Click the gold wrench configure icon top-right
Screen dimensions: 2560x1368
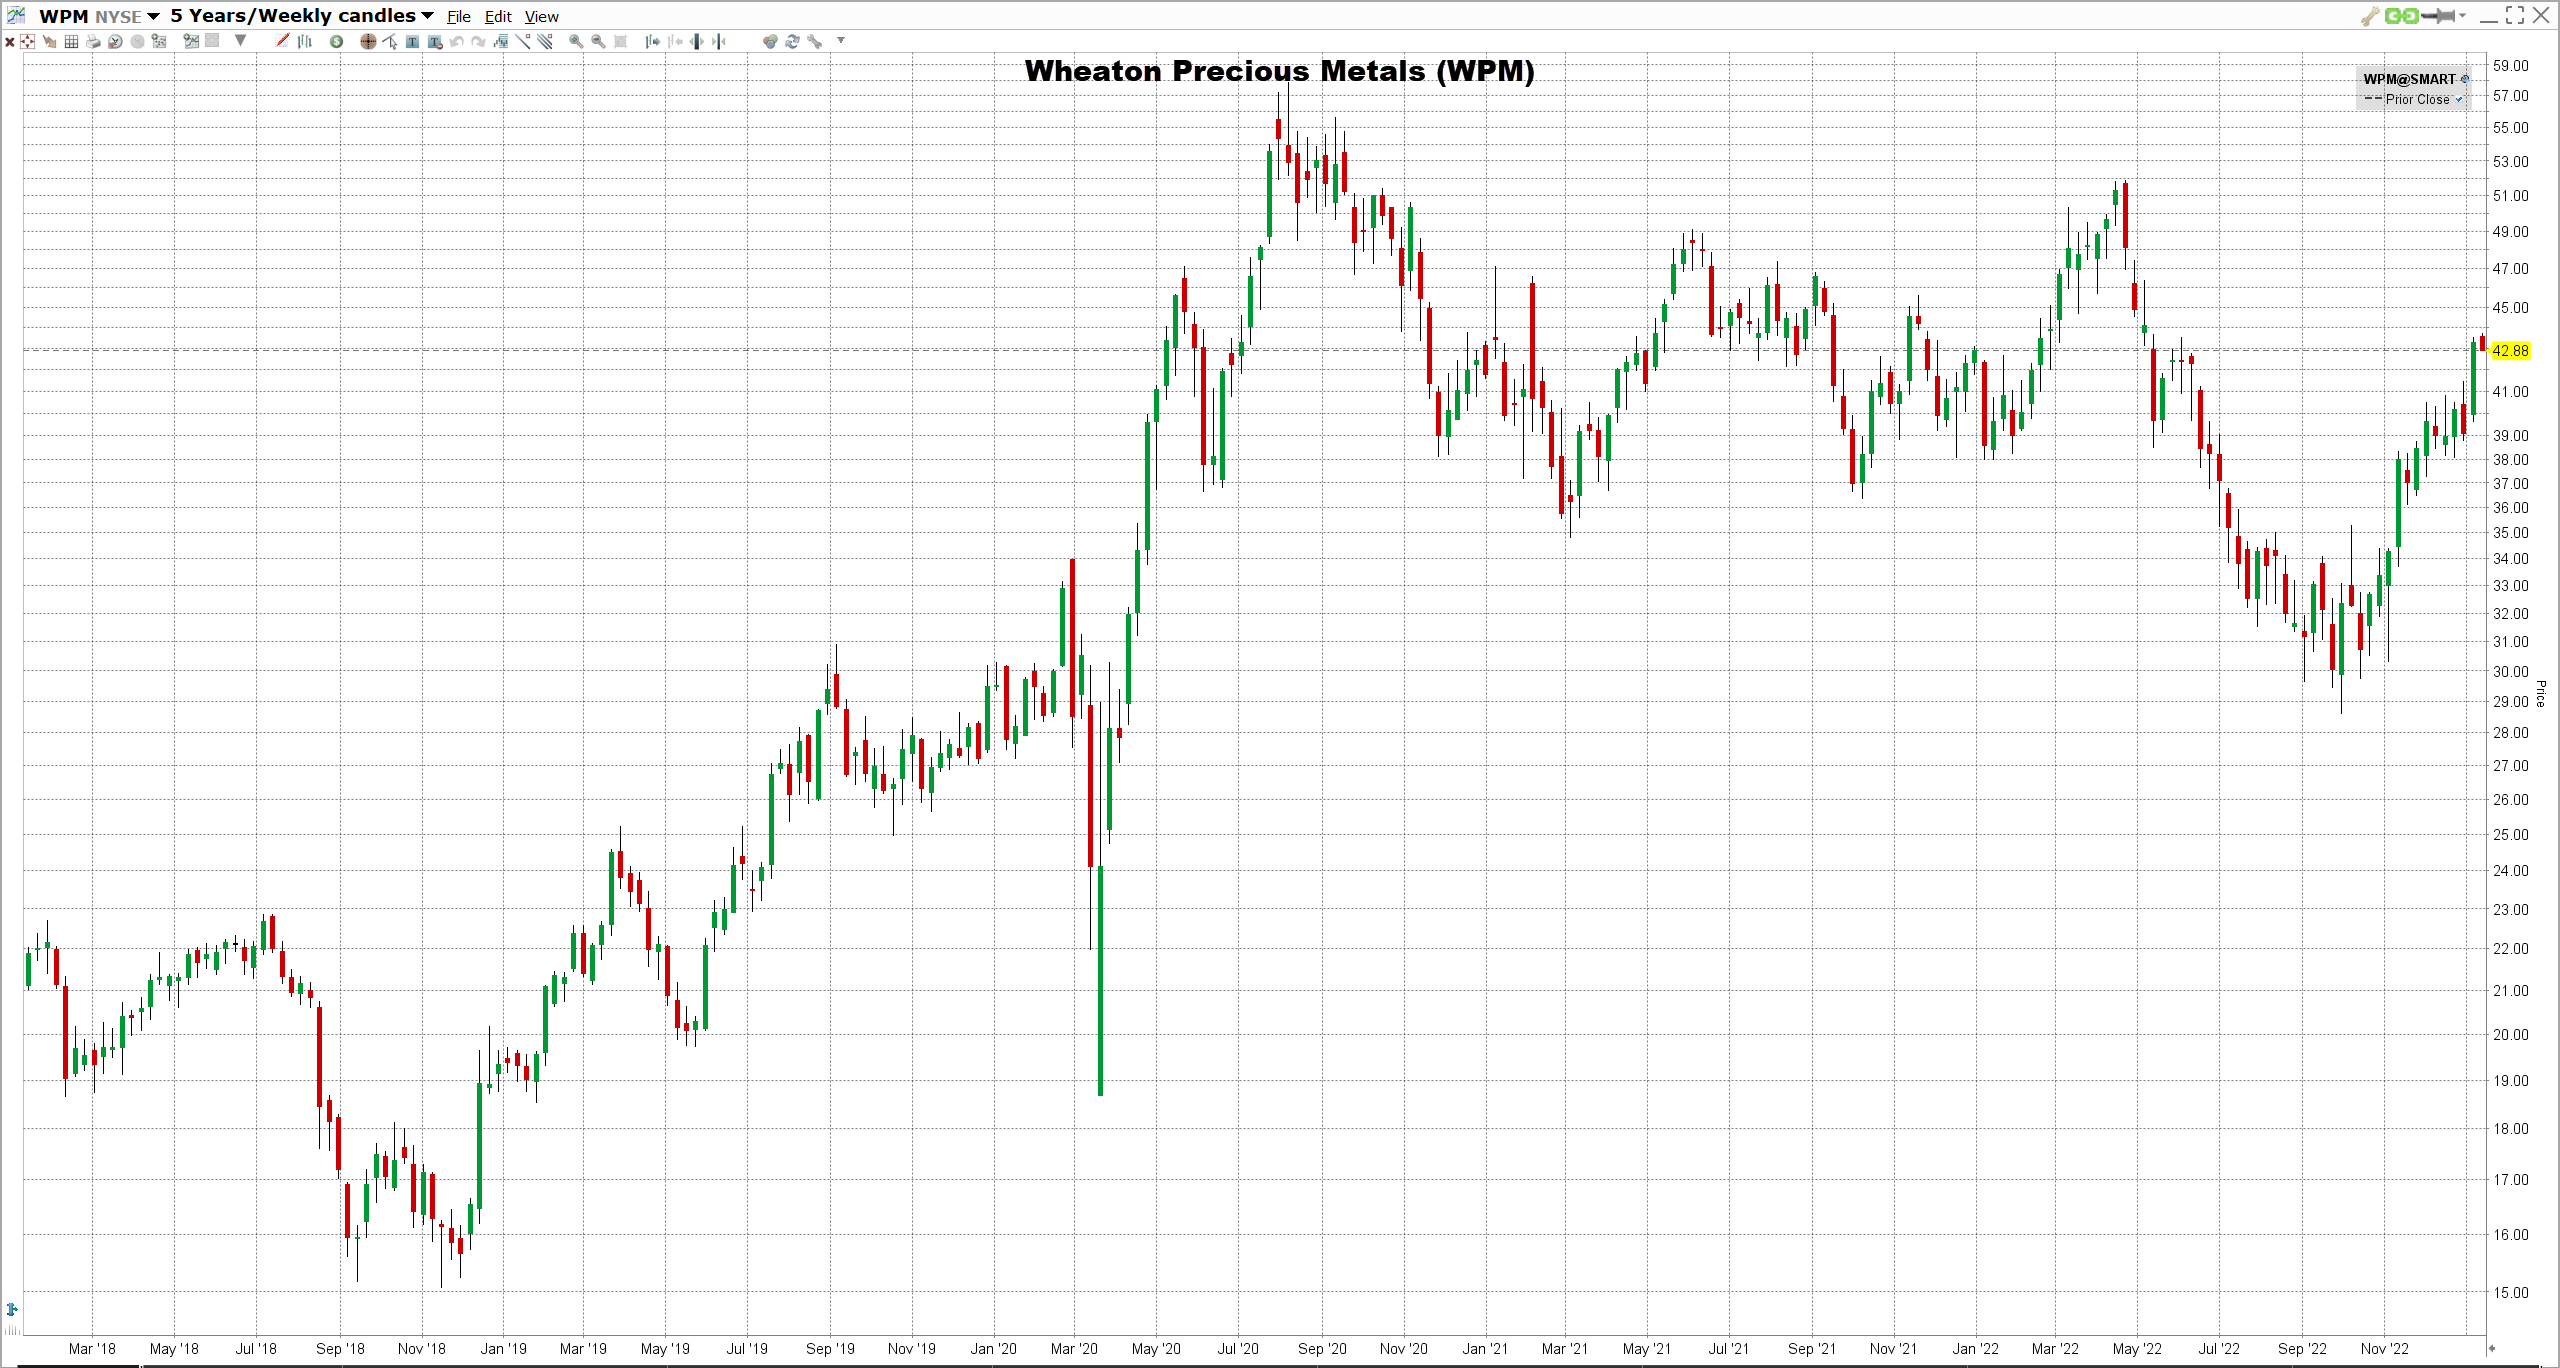pyautogui.click(x=2370, y=16)
